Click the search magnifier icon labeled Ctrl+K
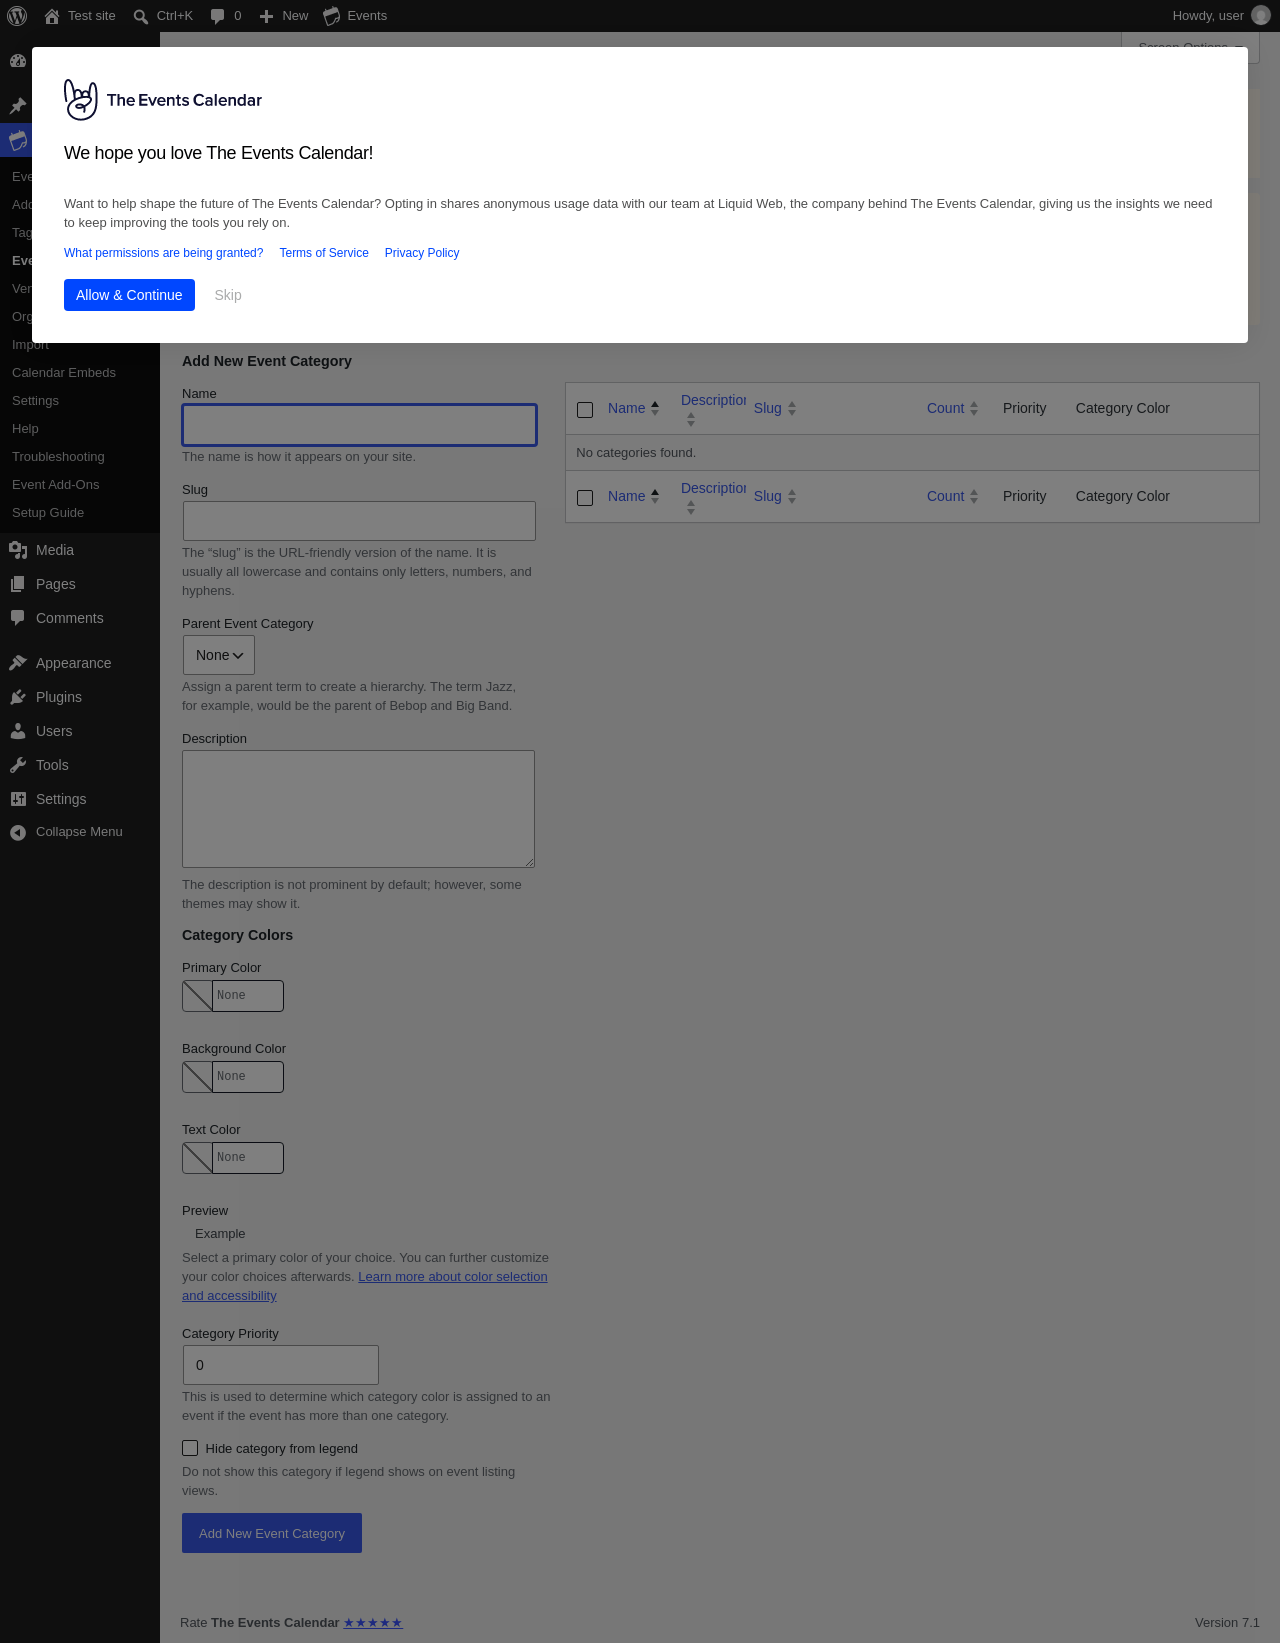 tap(141, 16)
